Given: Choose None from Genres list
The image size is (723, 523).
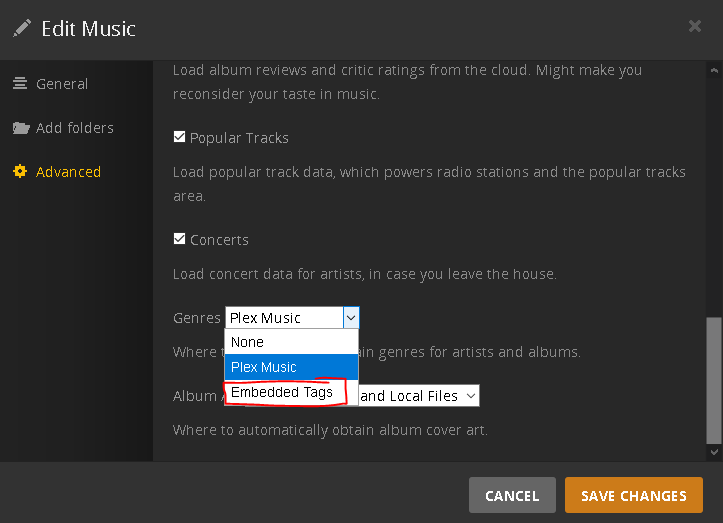Looking at the screenshot, I should point(290,342).
